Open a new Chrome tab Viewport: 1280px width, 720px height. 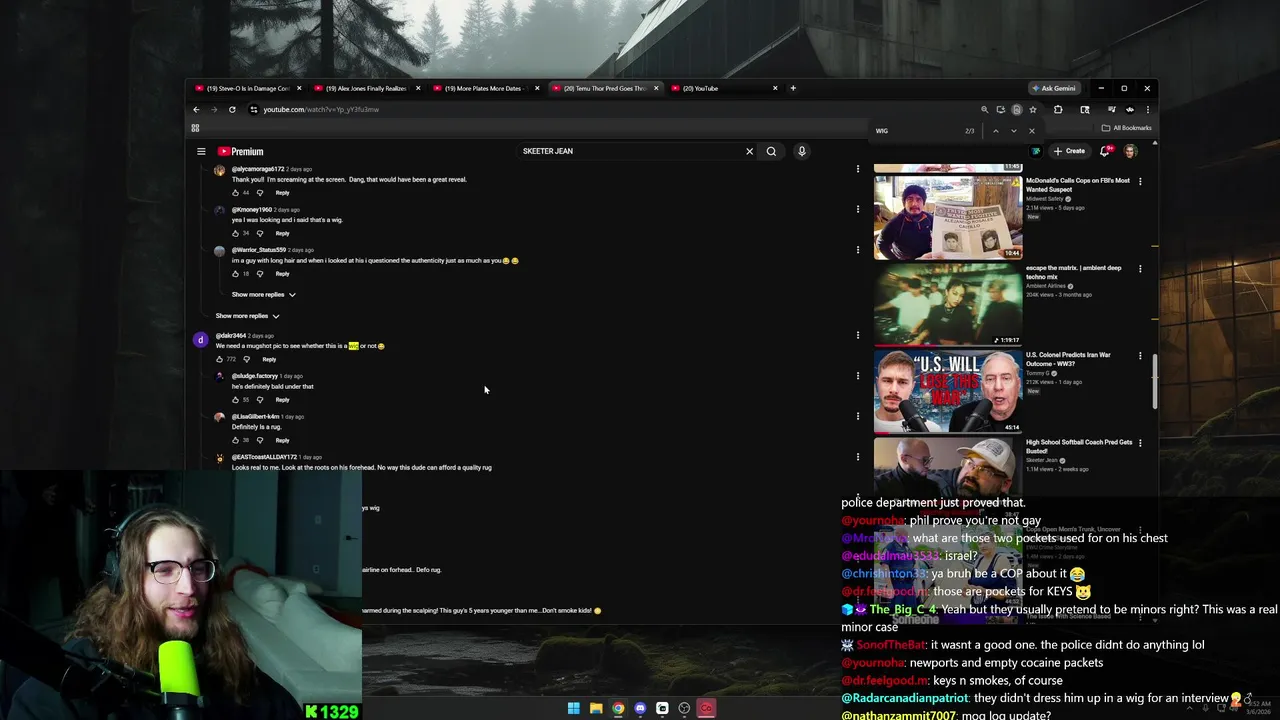pyautogui.click(x=793, y=88)
